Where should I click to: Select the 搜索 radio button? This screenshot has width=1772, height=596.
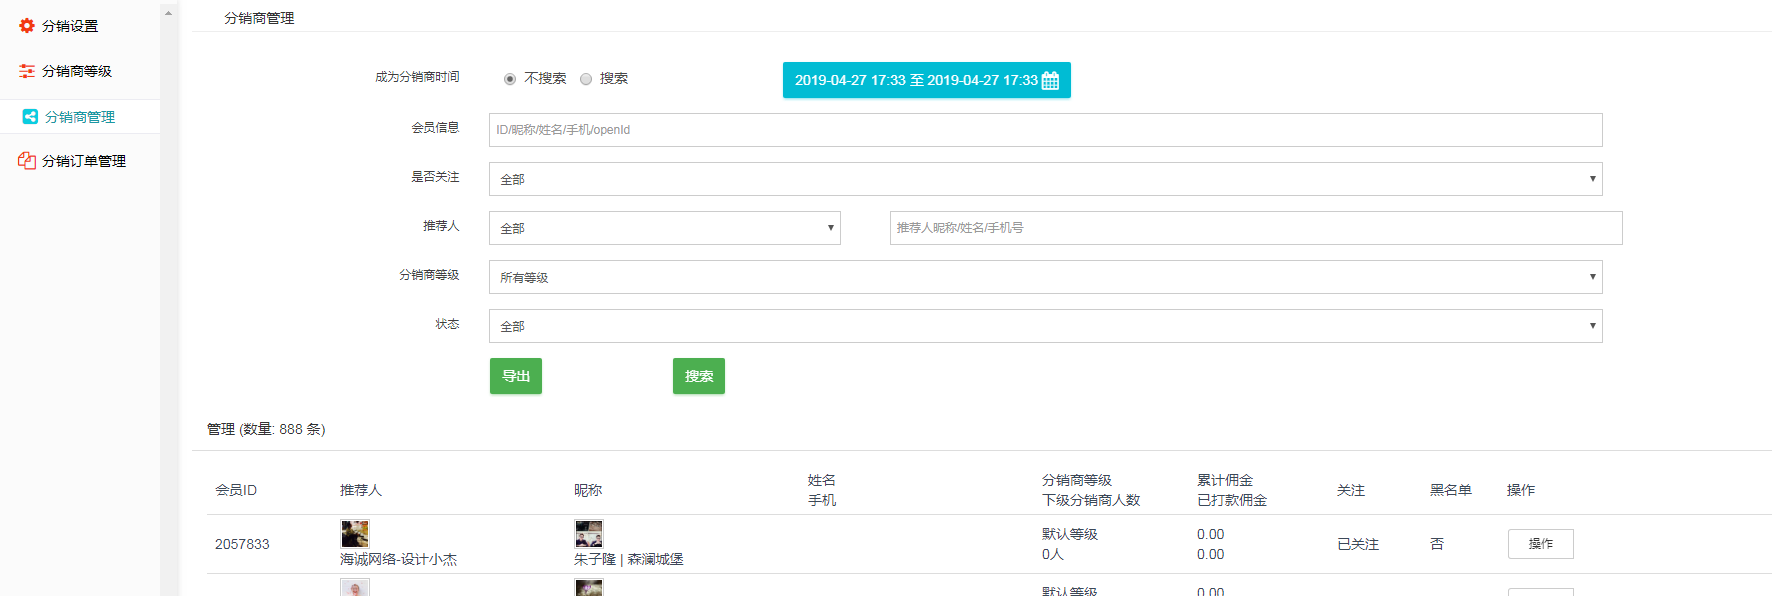point(586,79)
